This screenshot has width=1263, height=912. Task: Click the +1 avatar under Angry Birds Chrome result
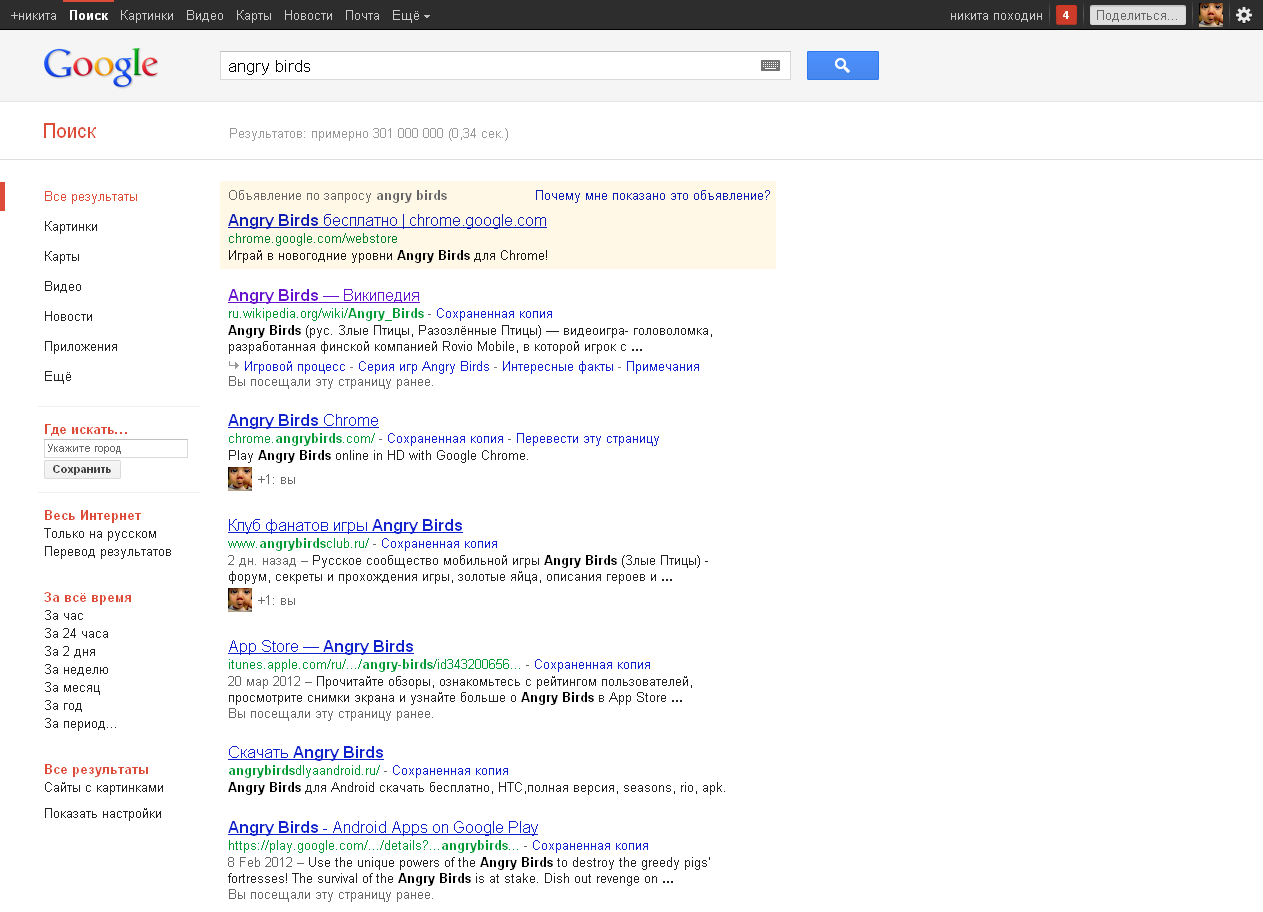240,479
